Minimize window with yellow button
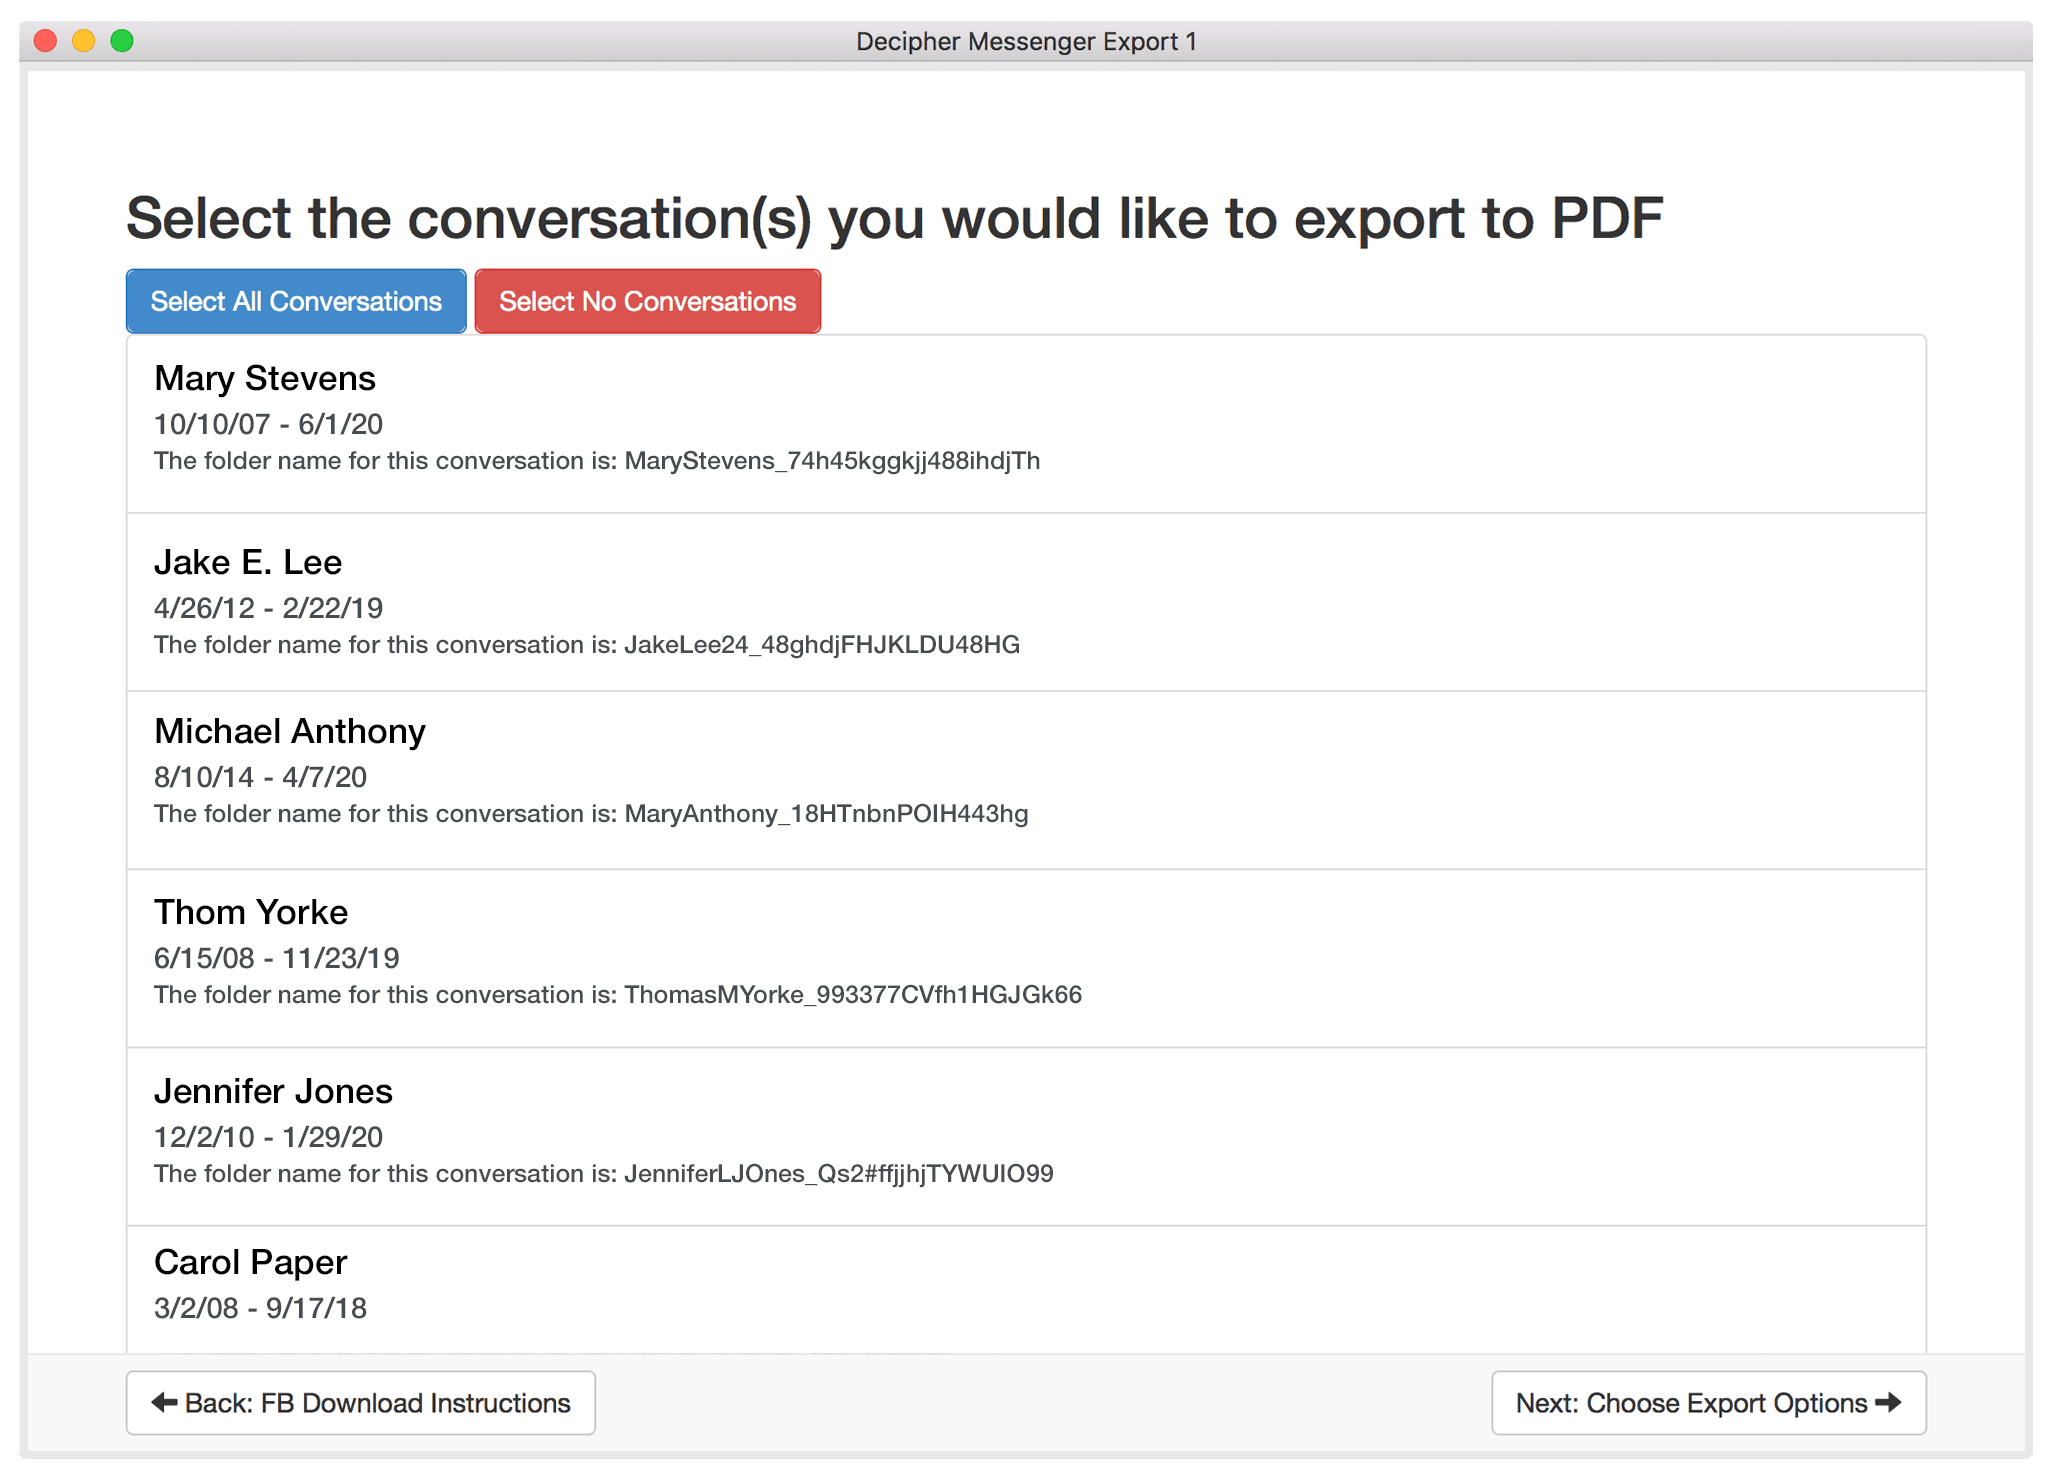Viewport: 2063px width, 1484px height. click(x=84, y=41)
